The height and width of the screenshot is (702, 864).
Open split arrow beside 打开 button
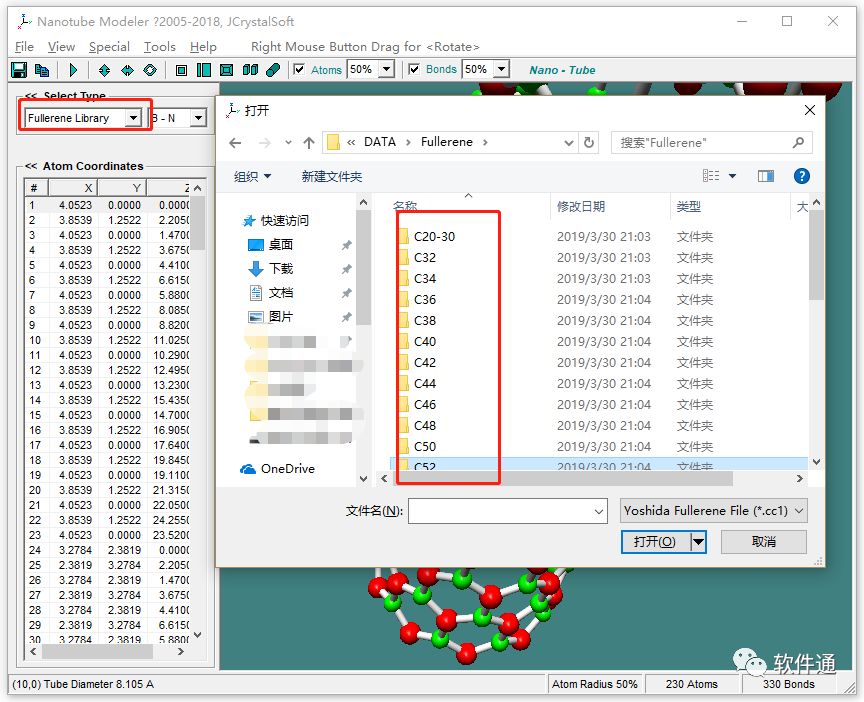699,542
